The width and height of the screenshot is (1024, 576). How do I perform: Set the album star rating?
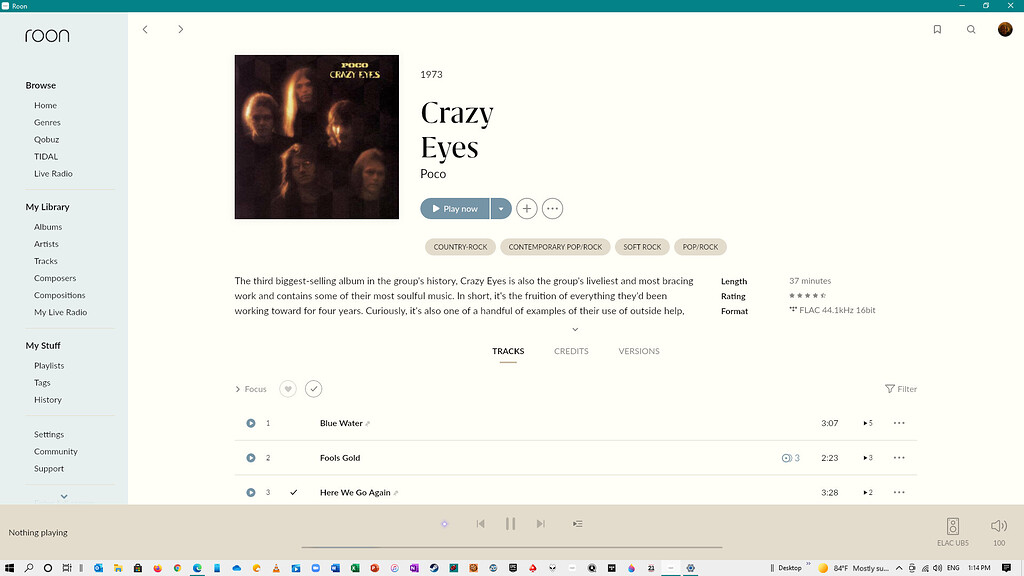pyautogui.click(x=808, y=296)
